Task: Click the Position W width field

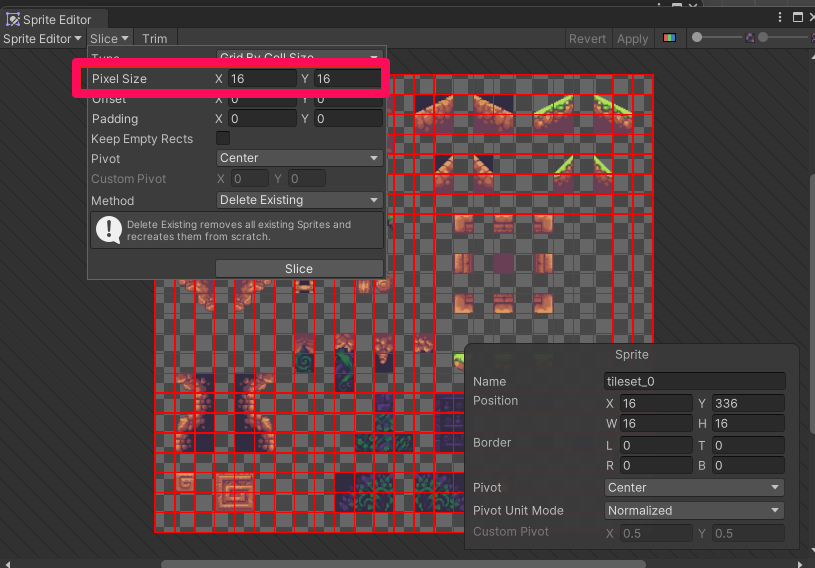Action: coord(656,424)
